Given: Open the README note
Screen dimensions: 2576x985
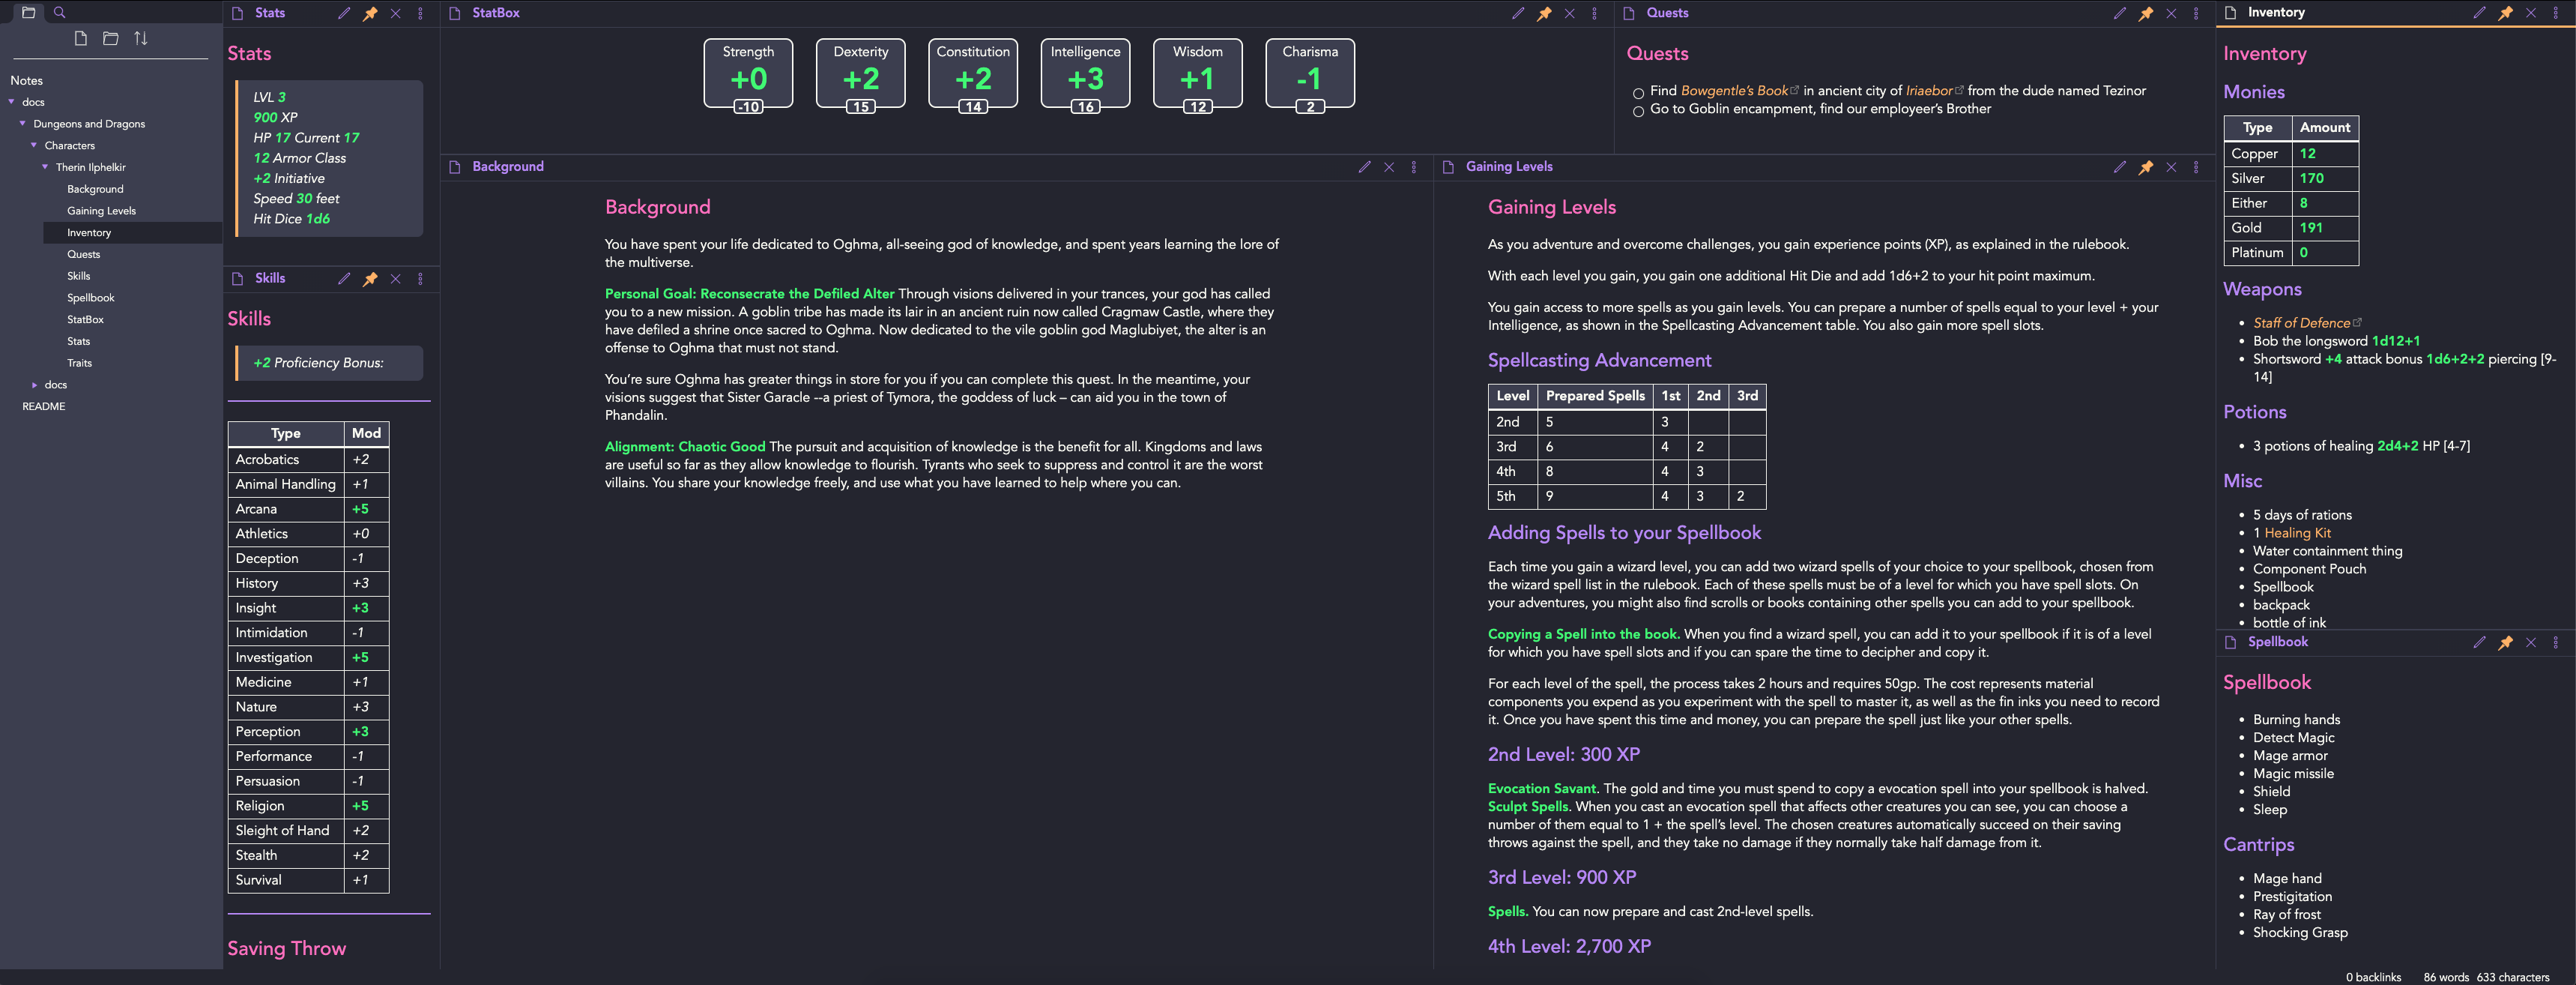Looking at the screenshot, I should click(44, 407).
